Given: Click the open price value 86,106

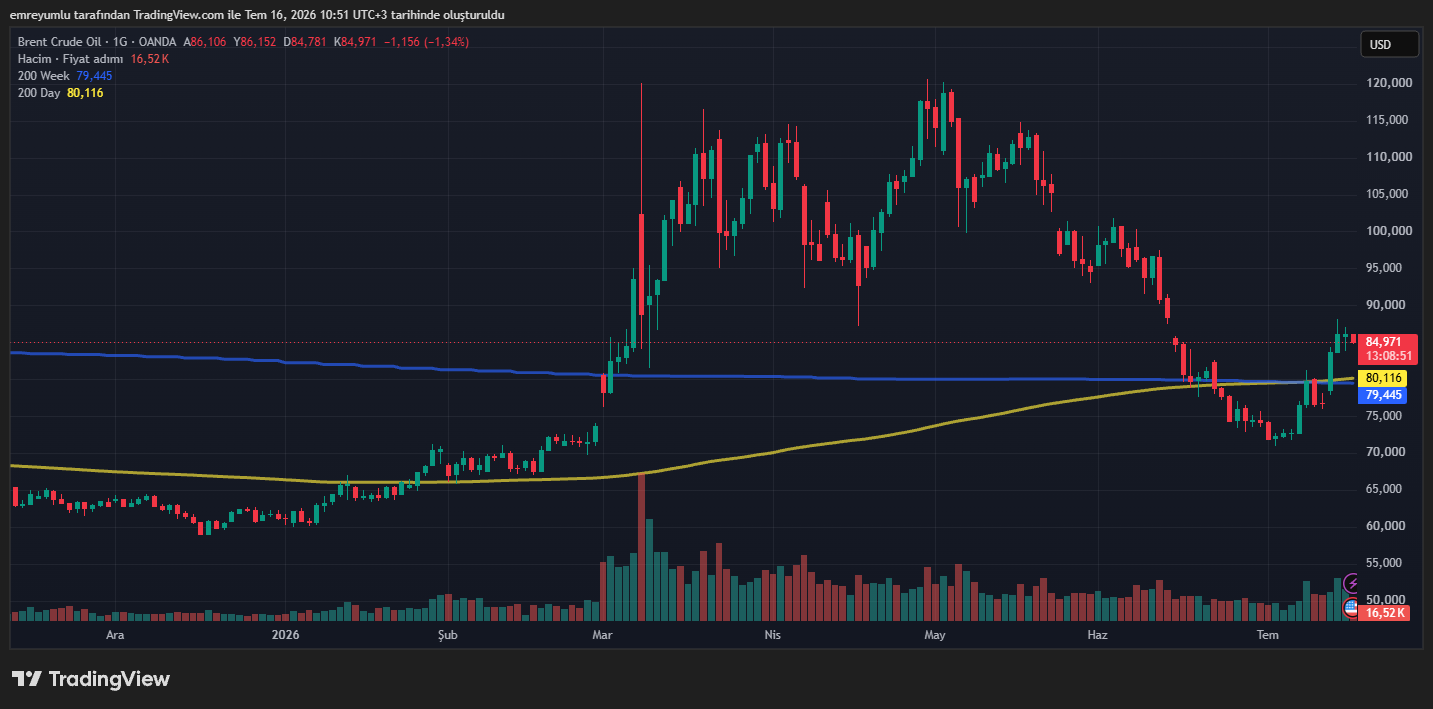Looking at the screenshot, I should tap(208, 42).
